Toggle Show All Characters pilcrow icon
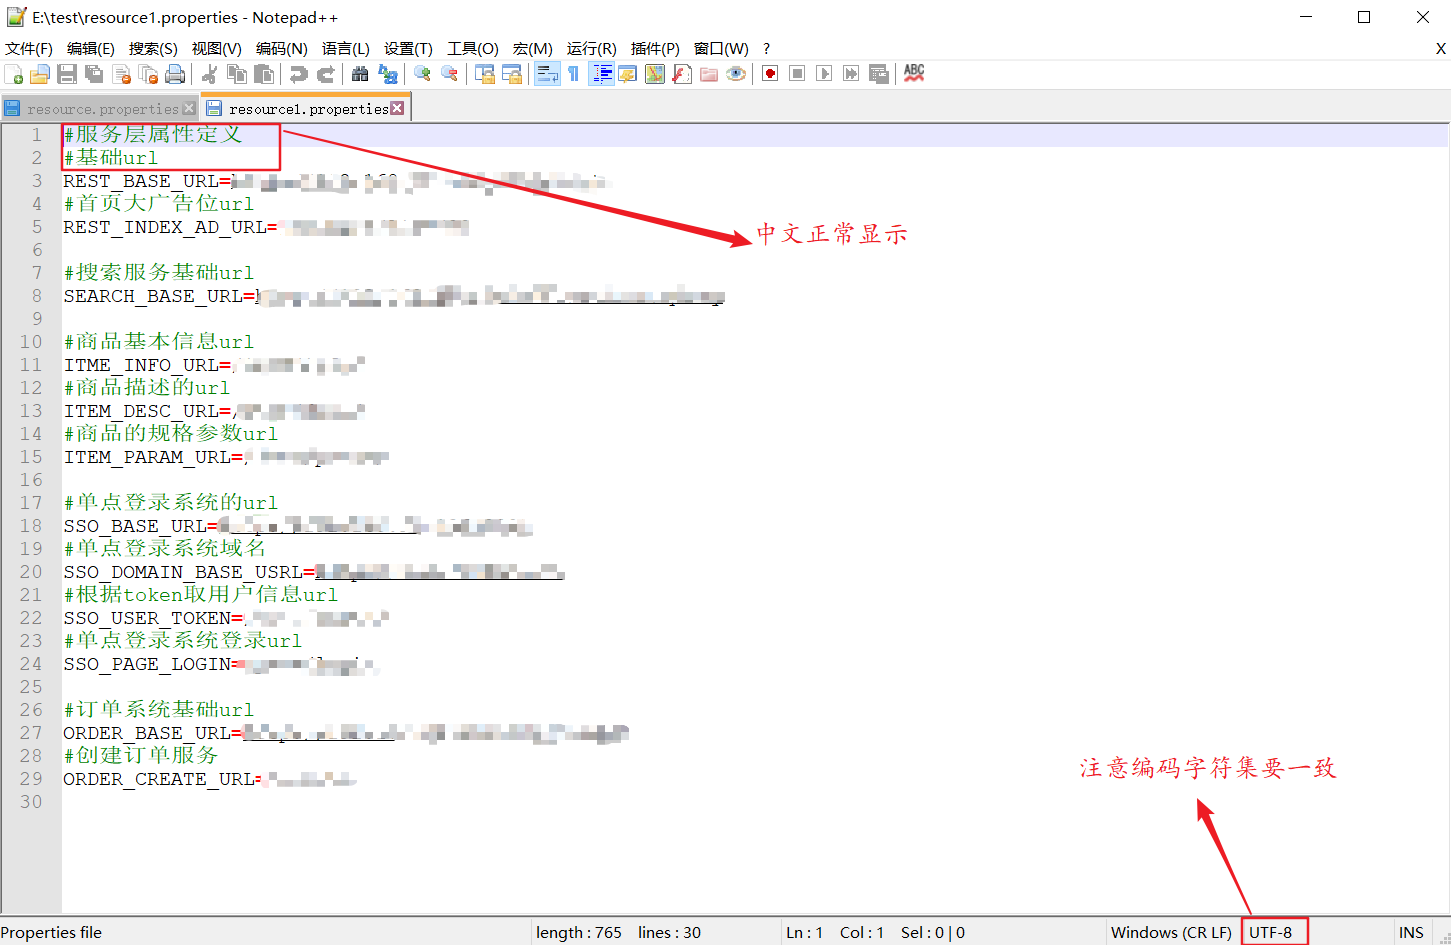1451x945 pixels. [x=571, y=73]
